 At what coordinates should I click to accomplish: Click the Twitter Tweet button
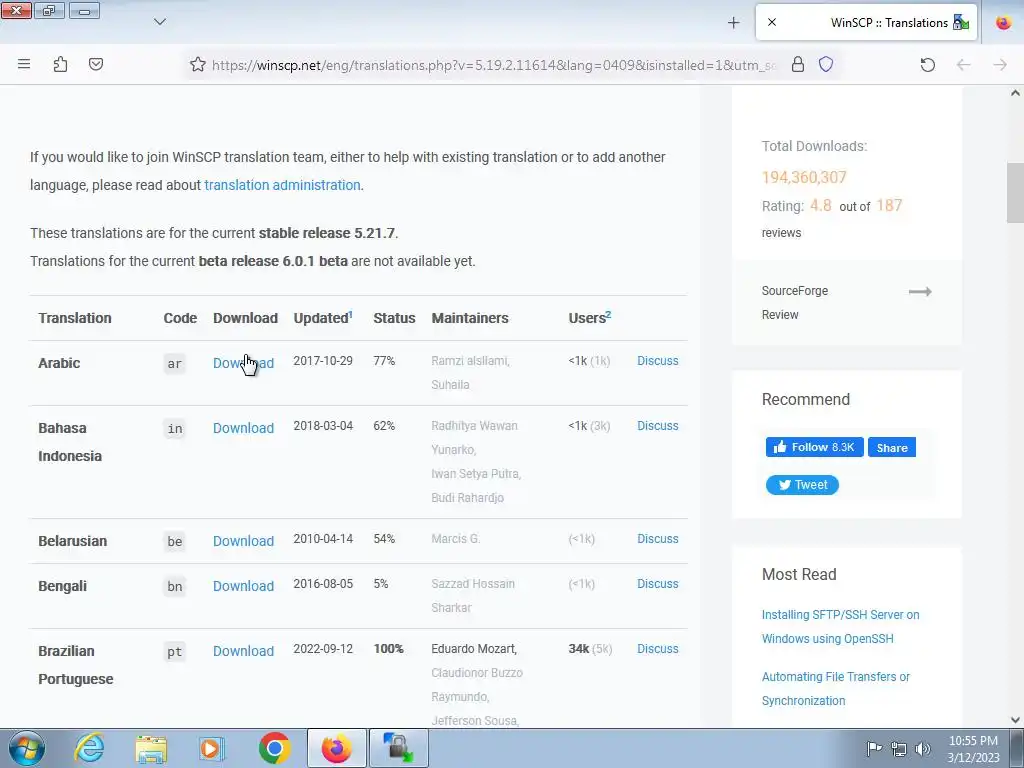802,485
